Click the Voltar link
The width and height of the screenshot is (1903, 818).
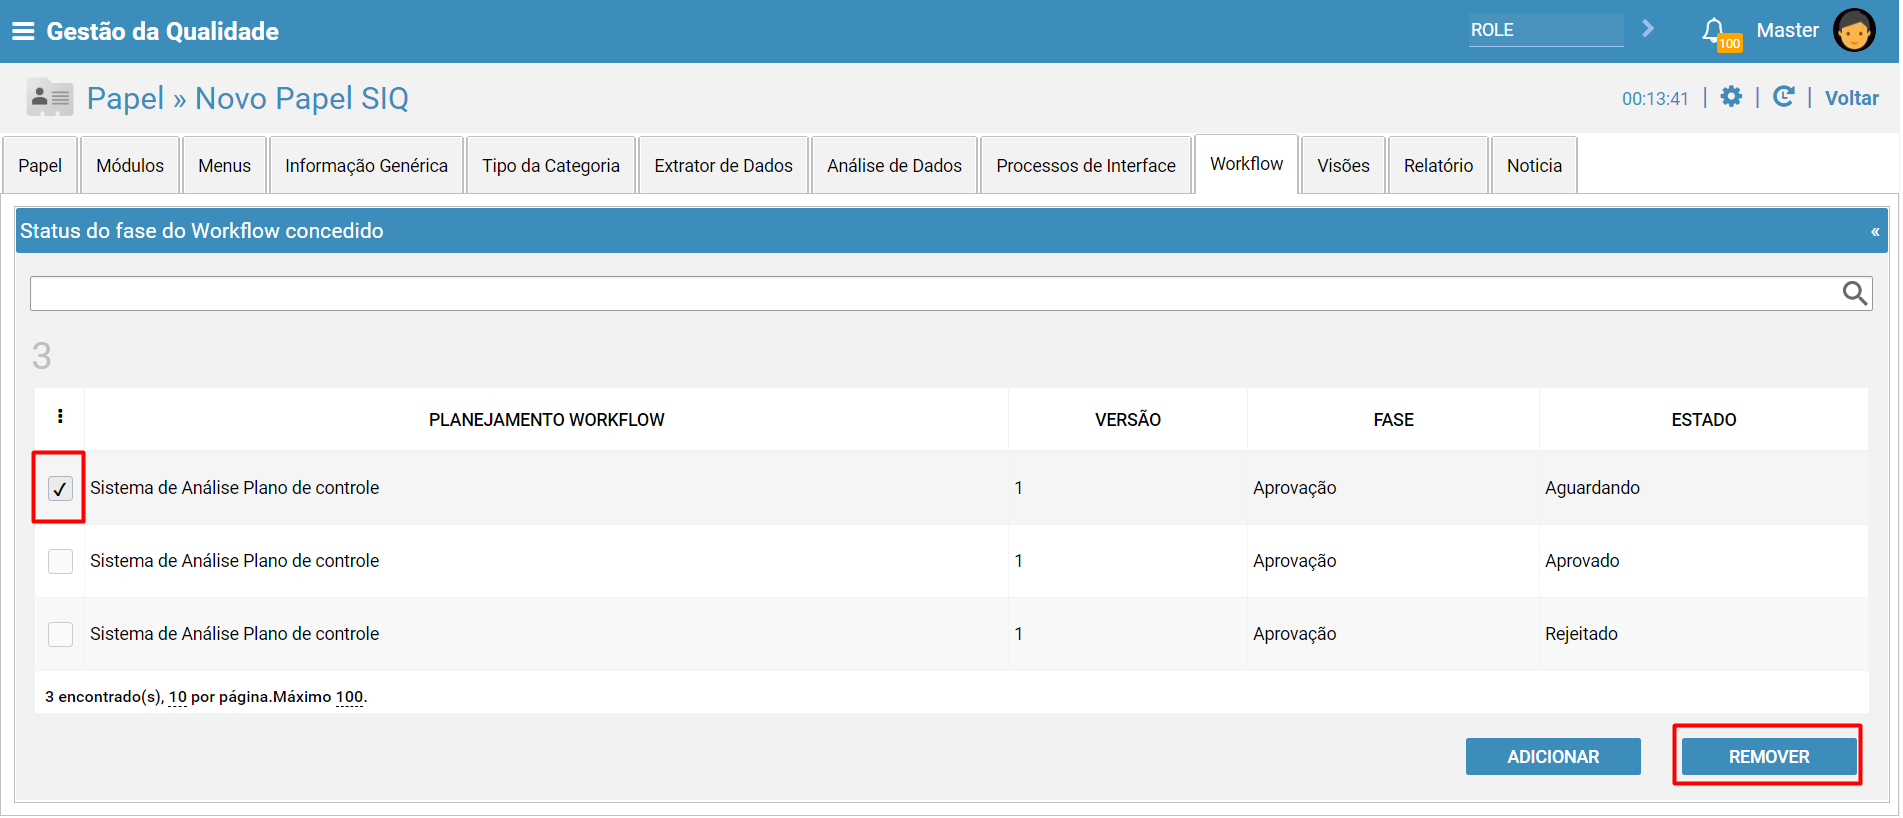pos(1851,98)
